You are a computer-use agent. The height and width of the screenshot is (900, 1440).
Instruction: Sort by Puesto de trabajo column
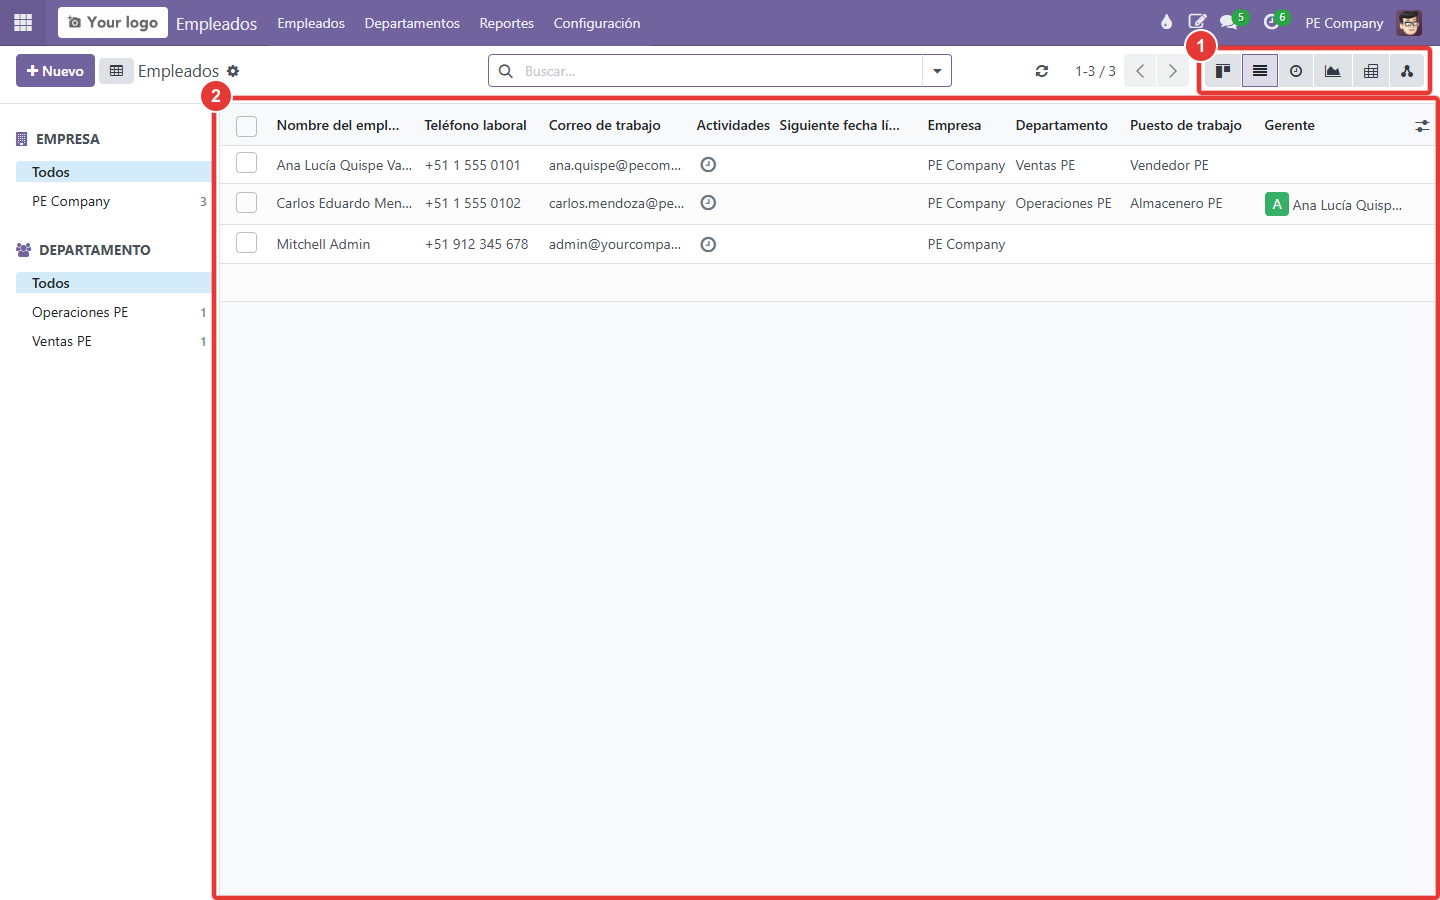pyautogui.click(x=1186, y=125)
